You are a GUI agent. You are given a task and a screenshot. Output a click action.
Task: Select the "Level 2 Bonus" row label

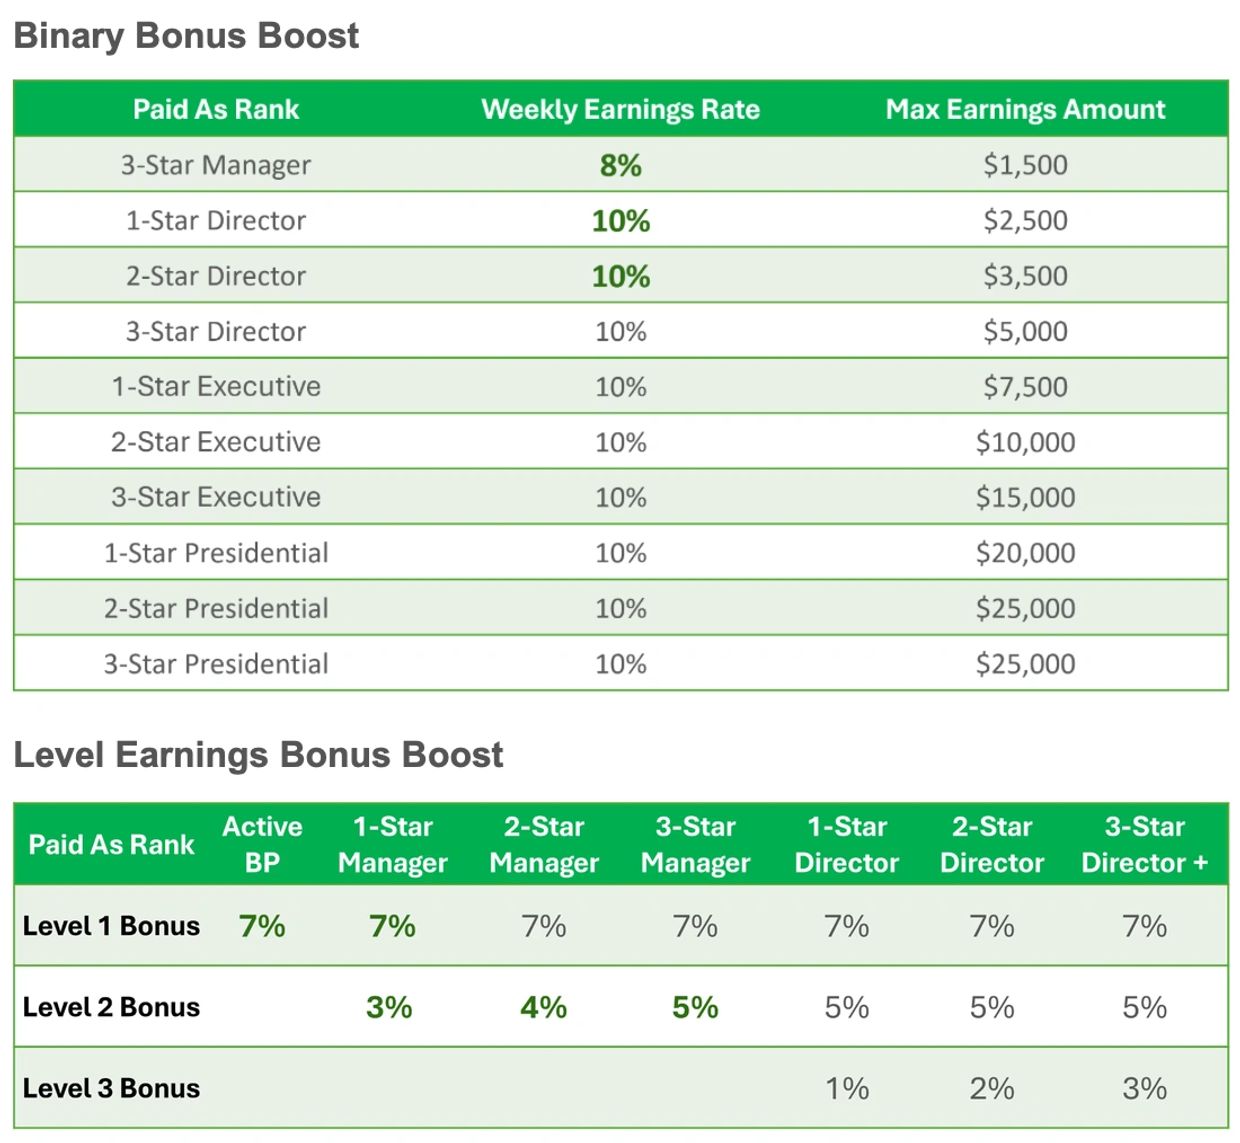(x=111, y=1007)
